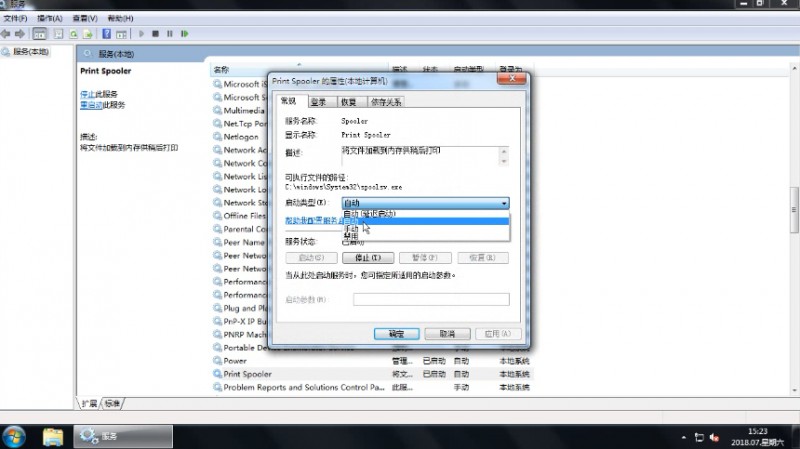Switch to the 标准 view tab at the bottom
800x449 pixels.
coord(112,404)
